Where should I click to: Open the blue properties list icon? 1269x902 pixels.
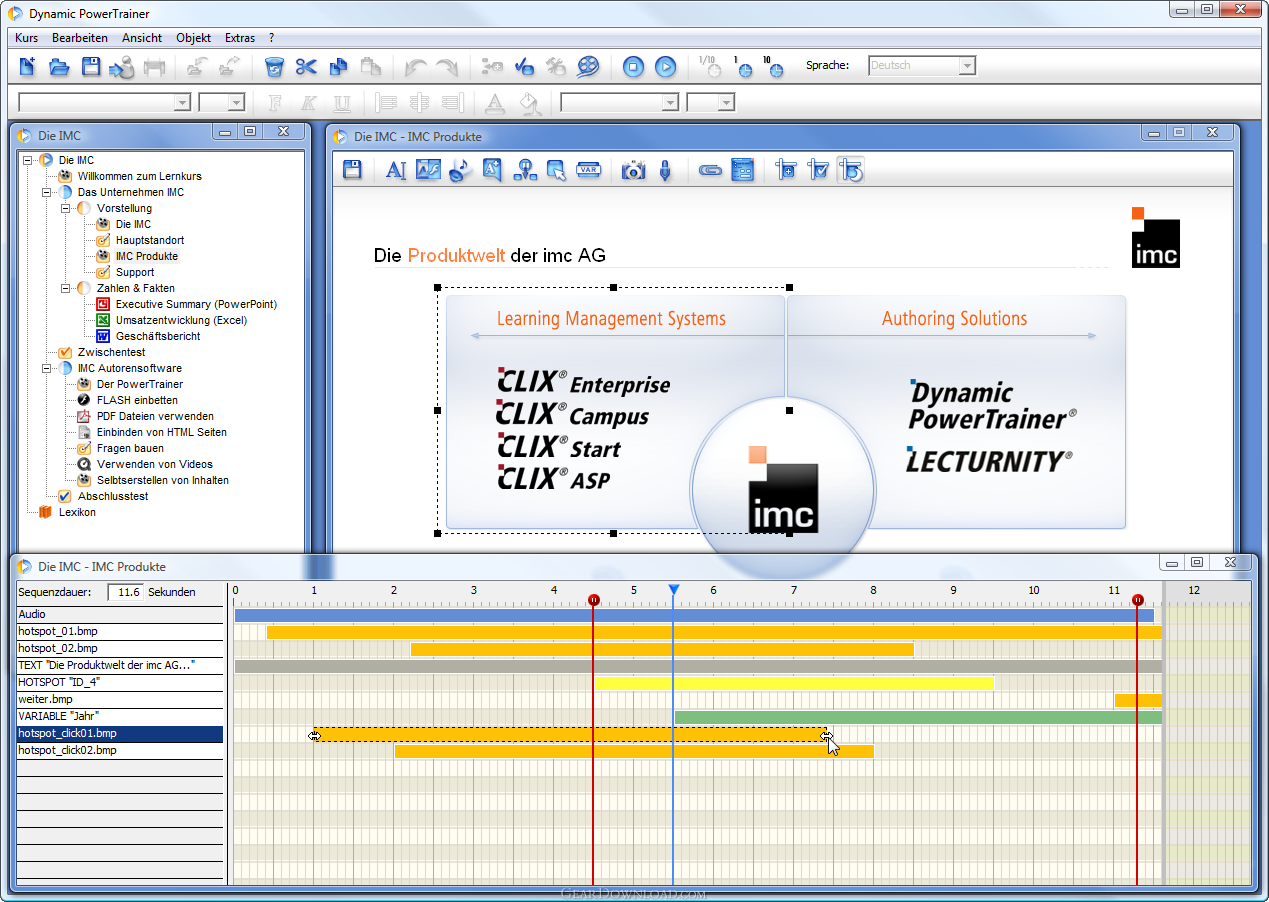(x=742, y=170)
